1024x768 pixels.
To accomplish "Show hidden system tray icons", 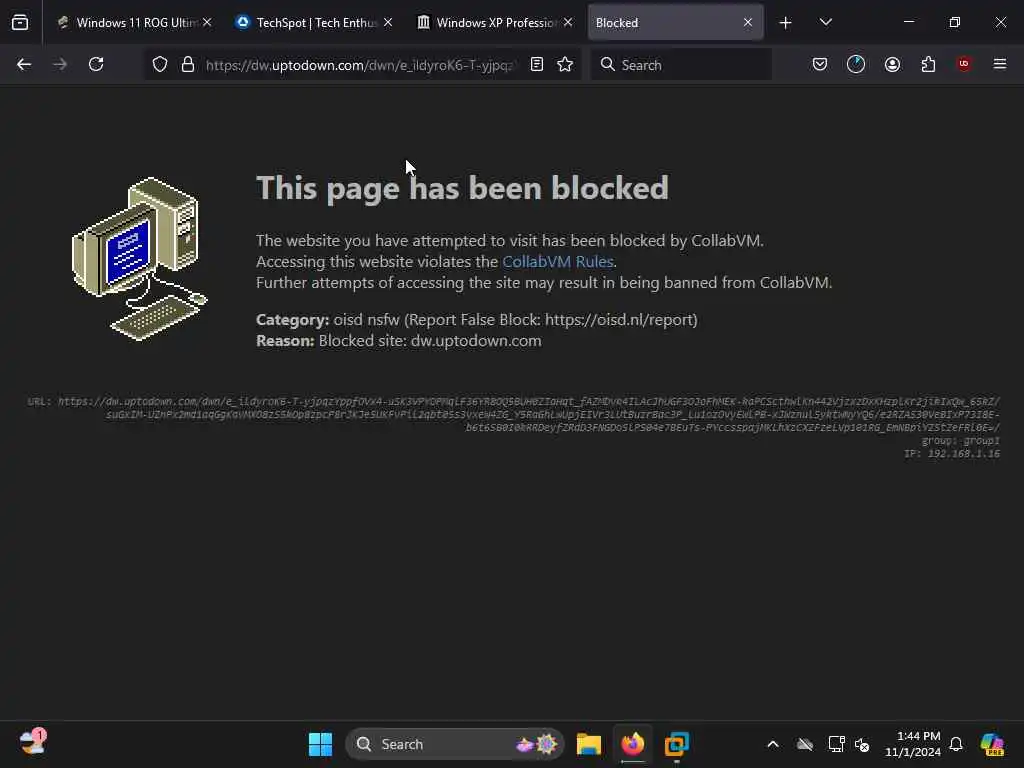I will coord(773,744).
